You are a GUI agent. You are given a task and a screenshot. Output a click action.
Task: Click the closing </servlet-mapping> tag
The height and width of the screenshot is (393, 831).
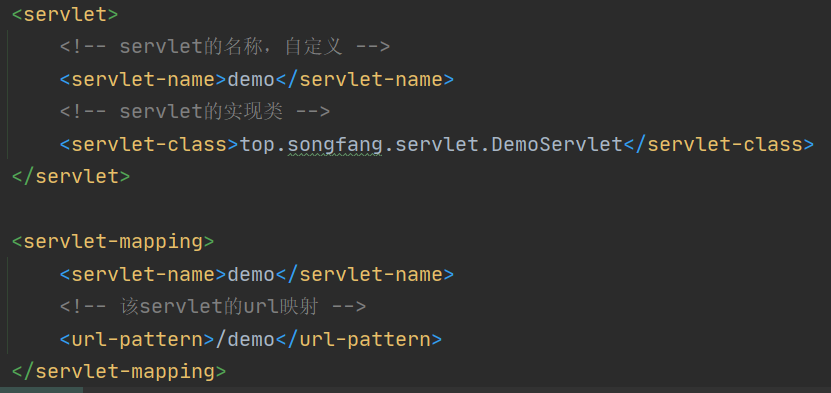pyautogui.click(x=119, y=372)
